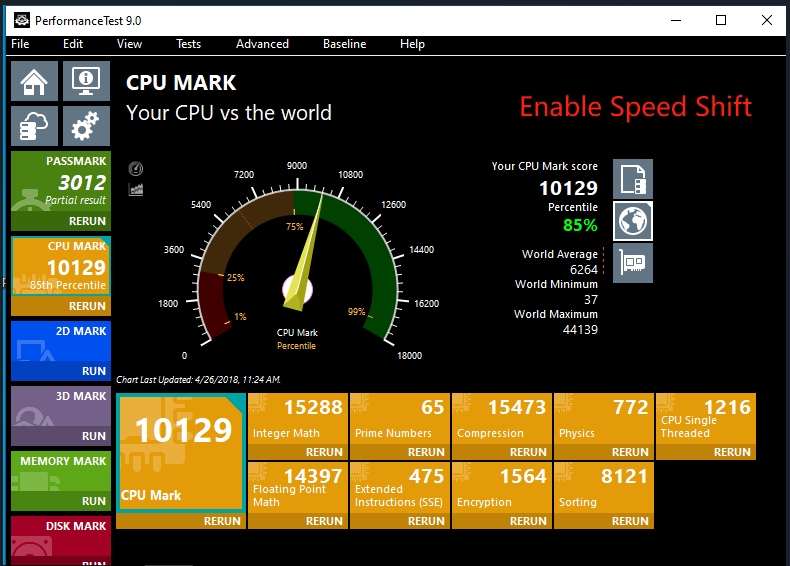Open the System Information monitor icon
Image resolution: width=790 pixels, height=566 pixels.
point(86,81)
